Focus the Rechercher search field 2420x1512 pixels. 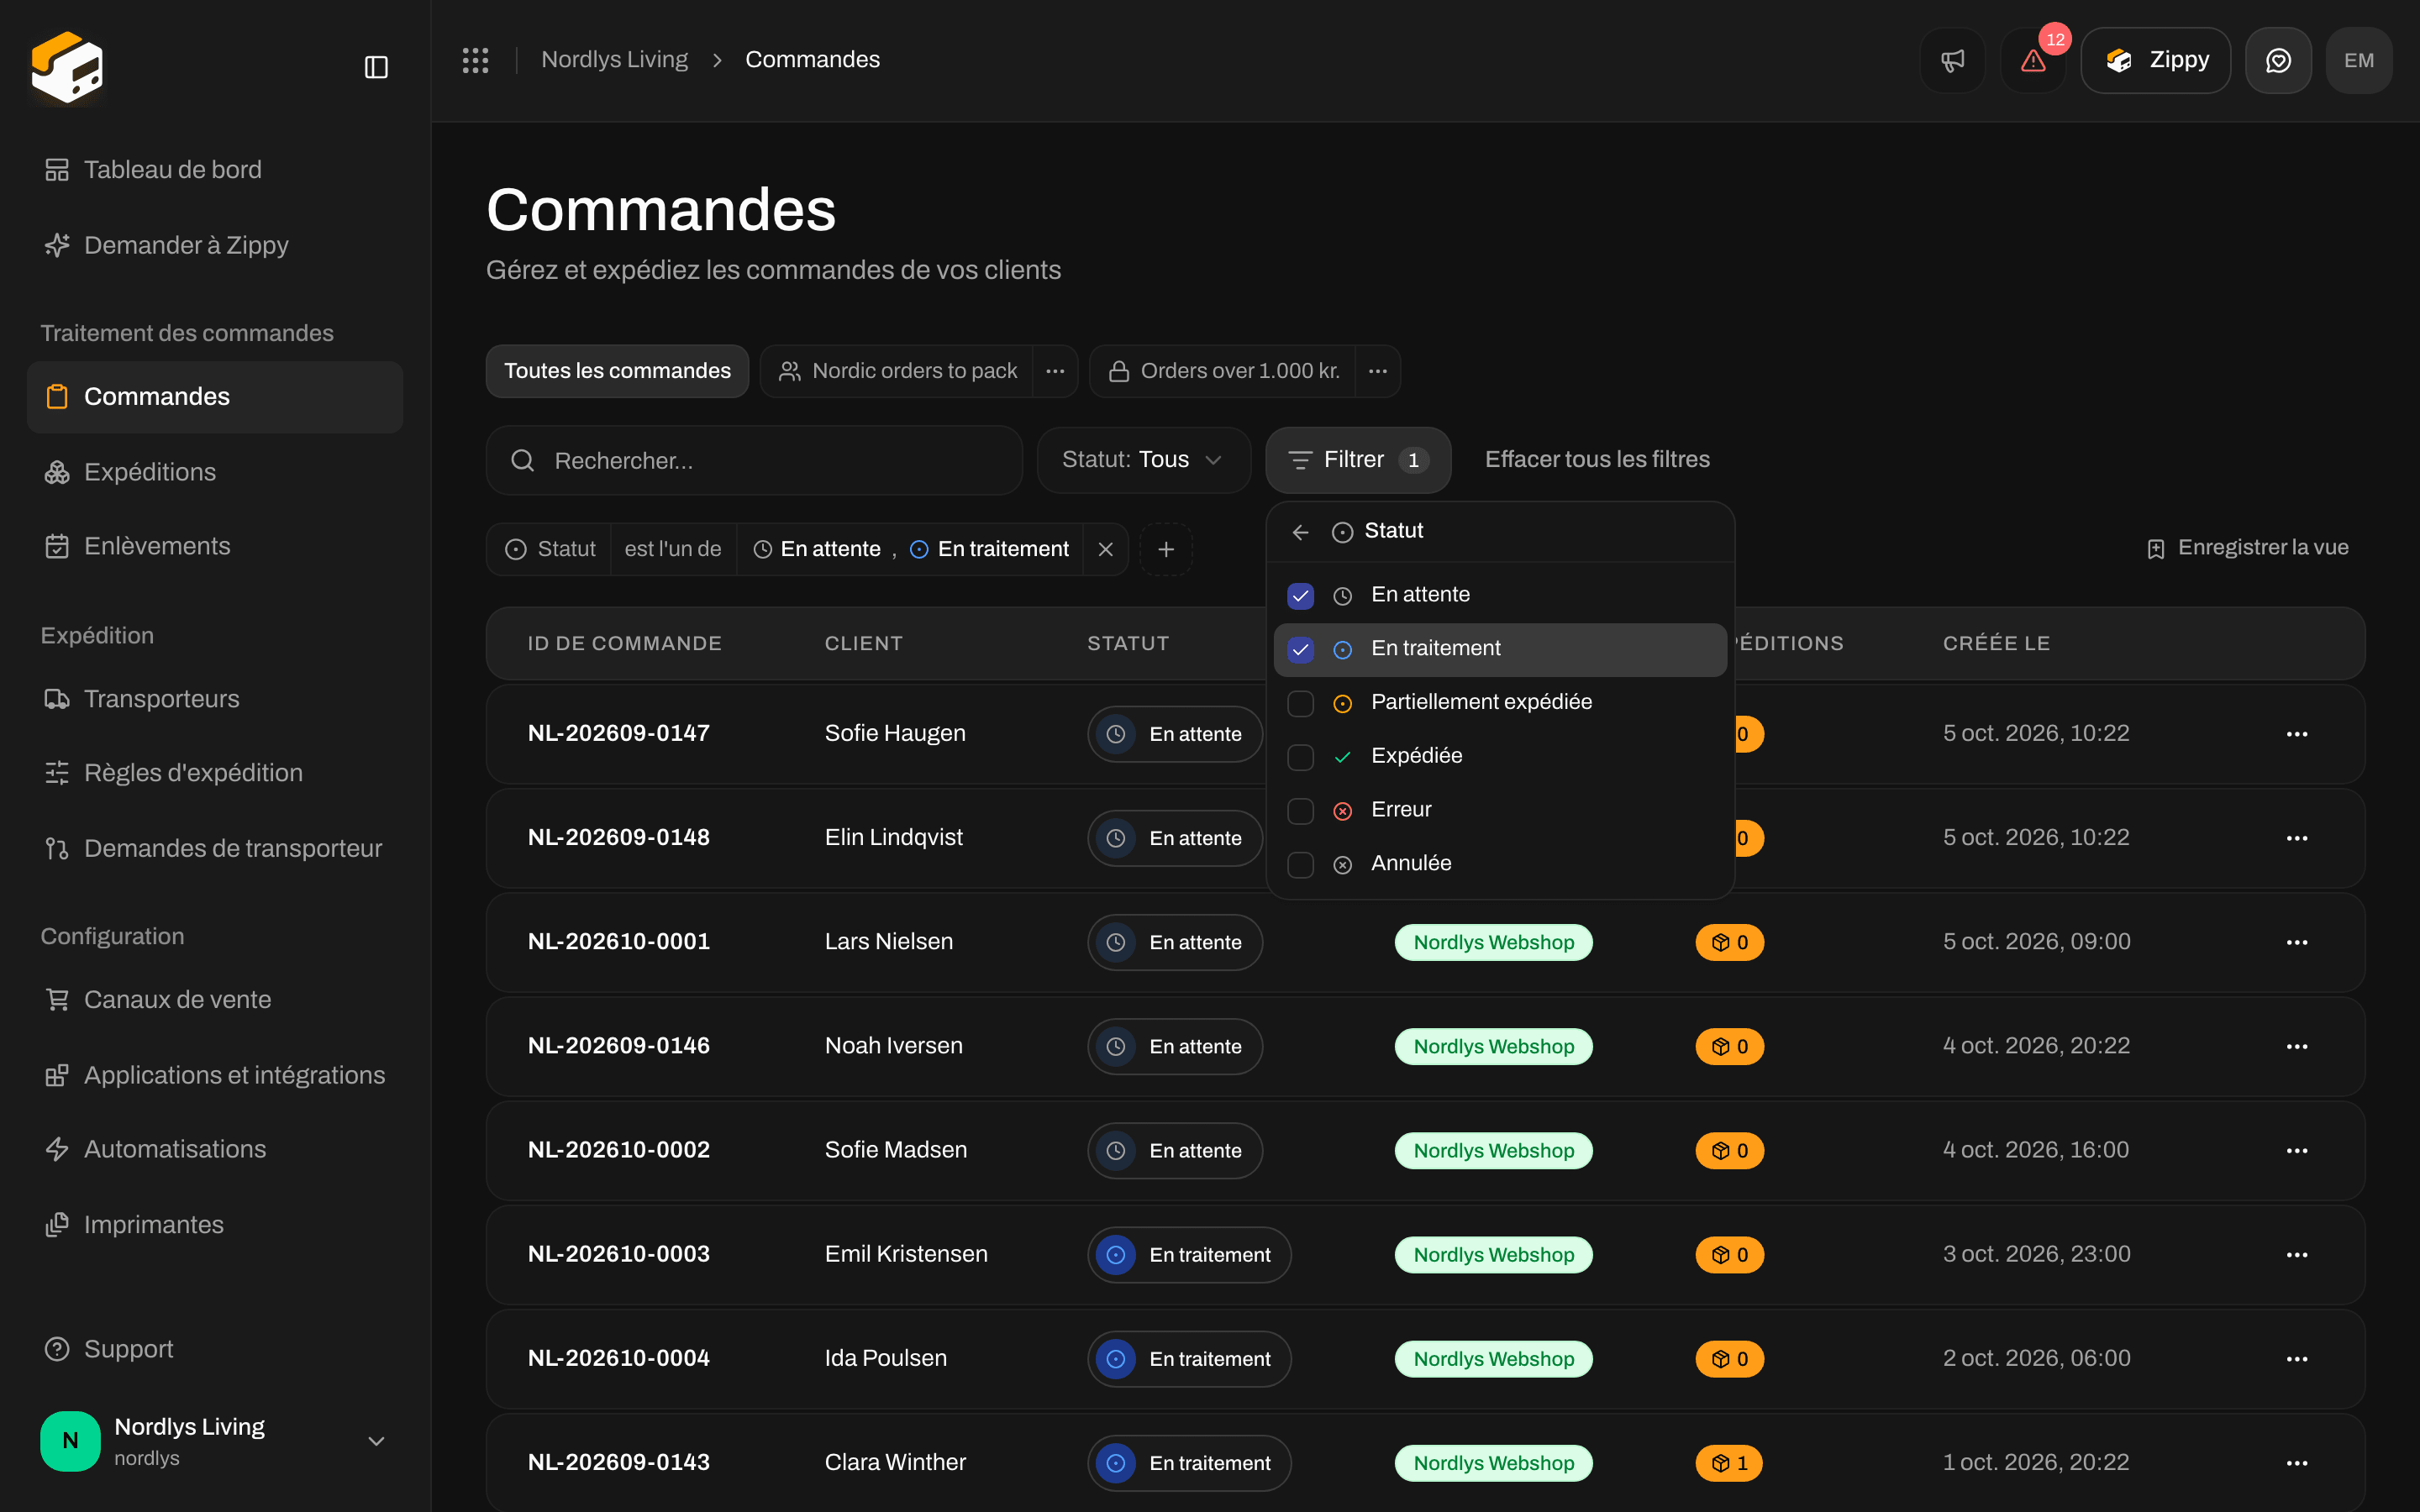pos(754,460)
